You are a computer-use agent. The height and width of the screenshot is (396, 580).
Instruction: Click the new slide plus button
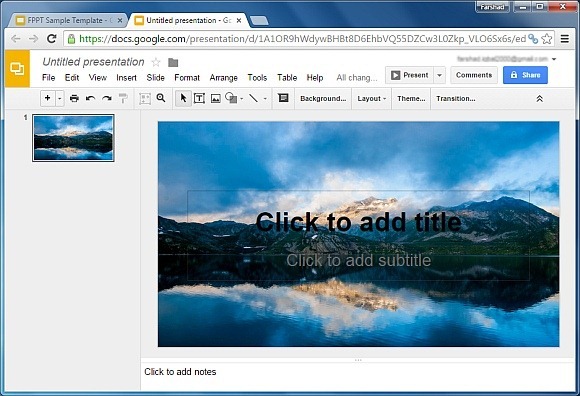tap(48, 98)
